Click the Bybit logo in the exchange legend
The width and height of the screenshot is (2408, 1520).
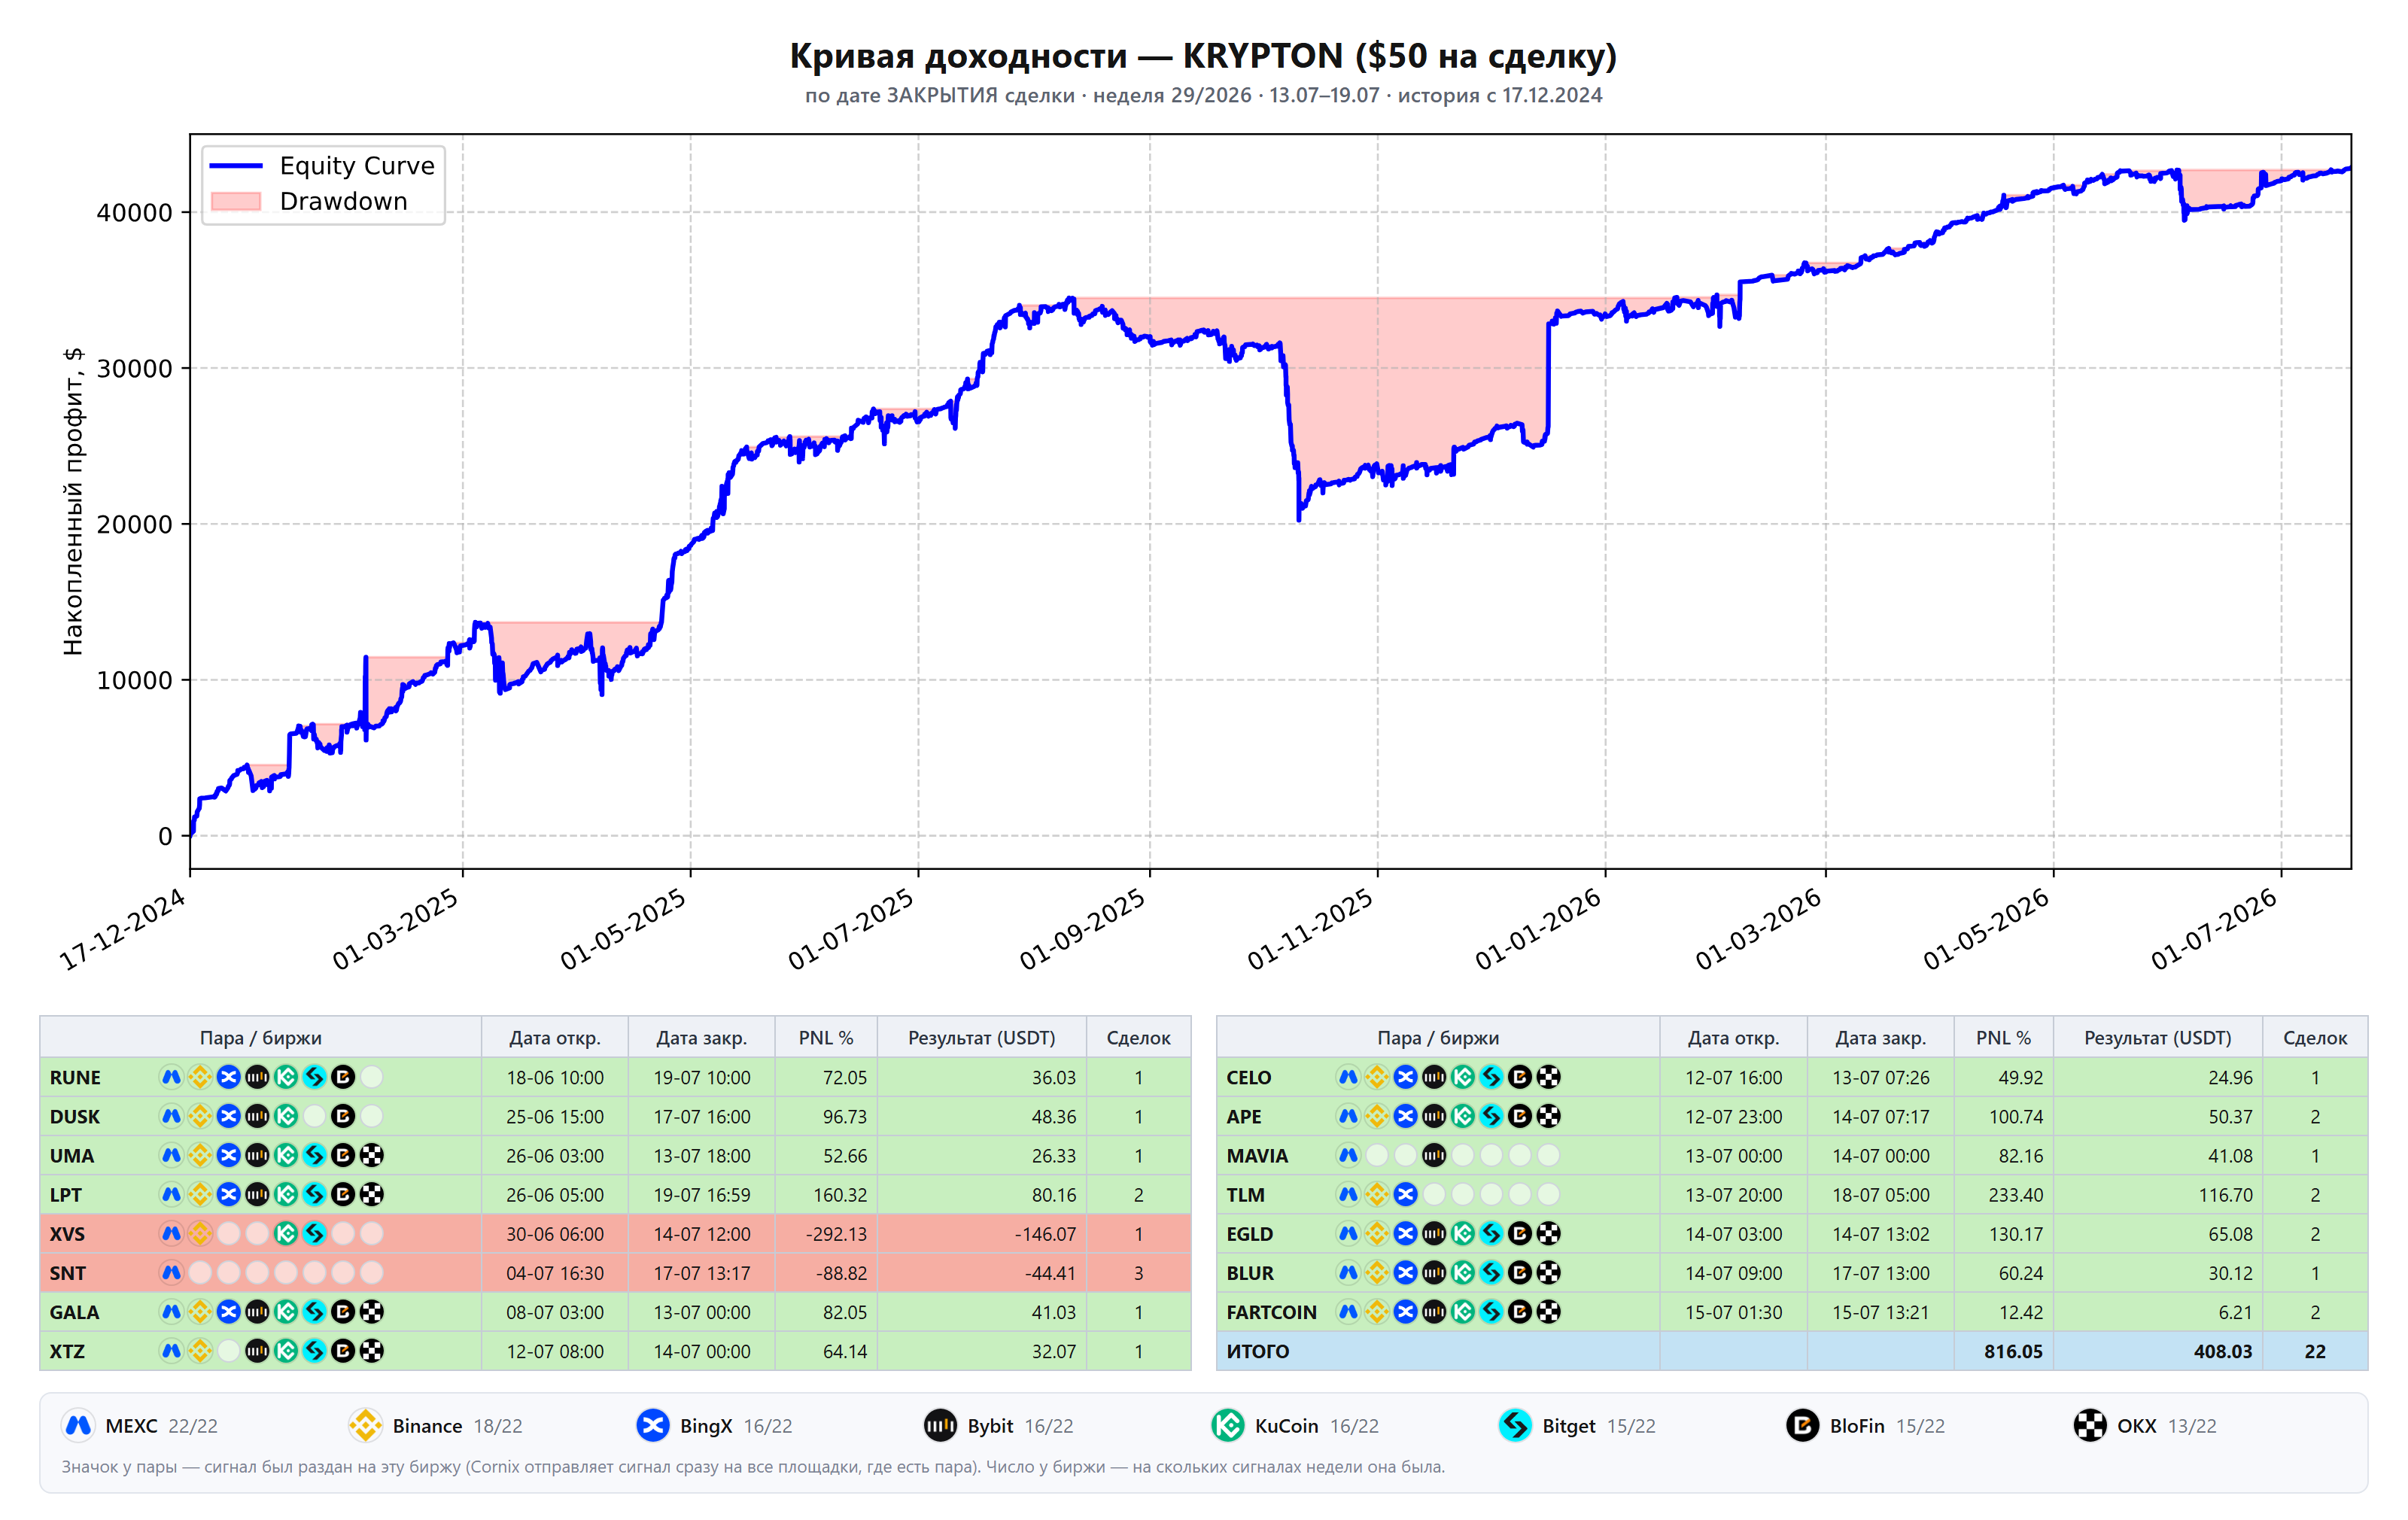click(940, 1425)
